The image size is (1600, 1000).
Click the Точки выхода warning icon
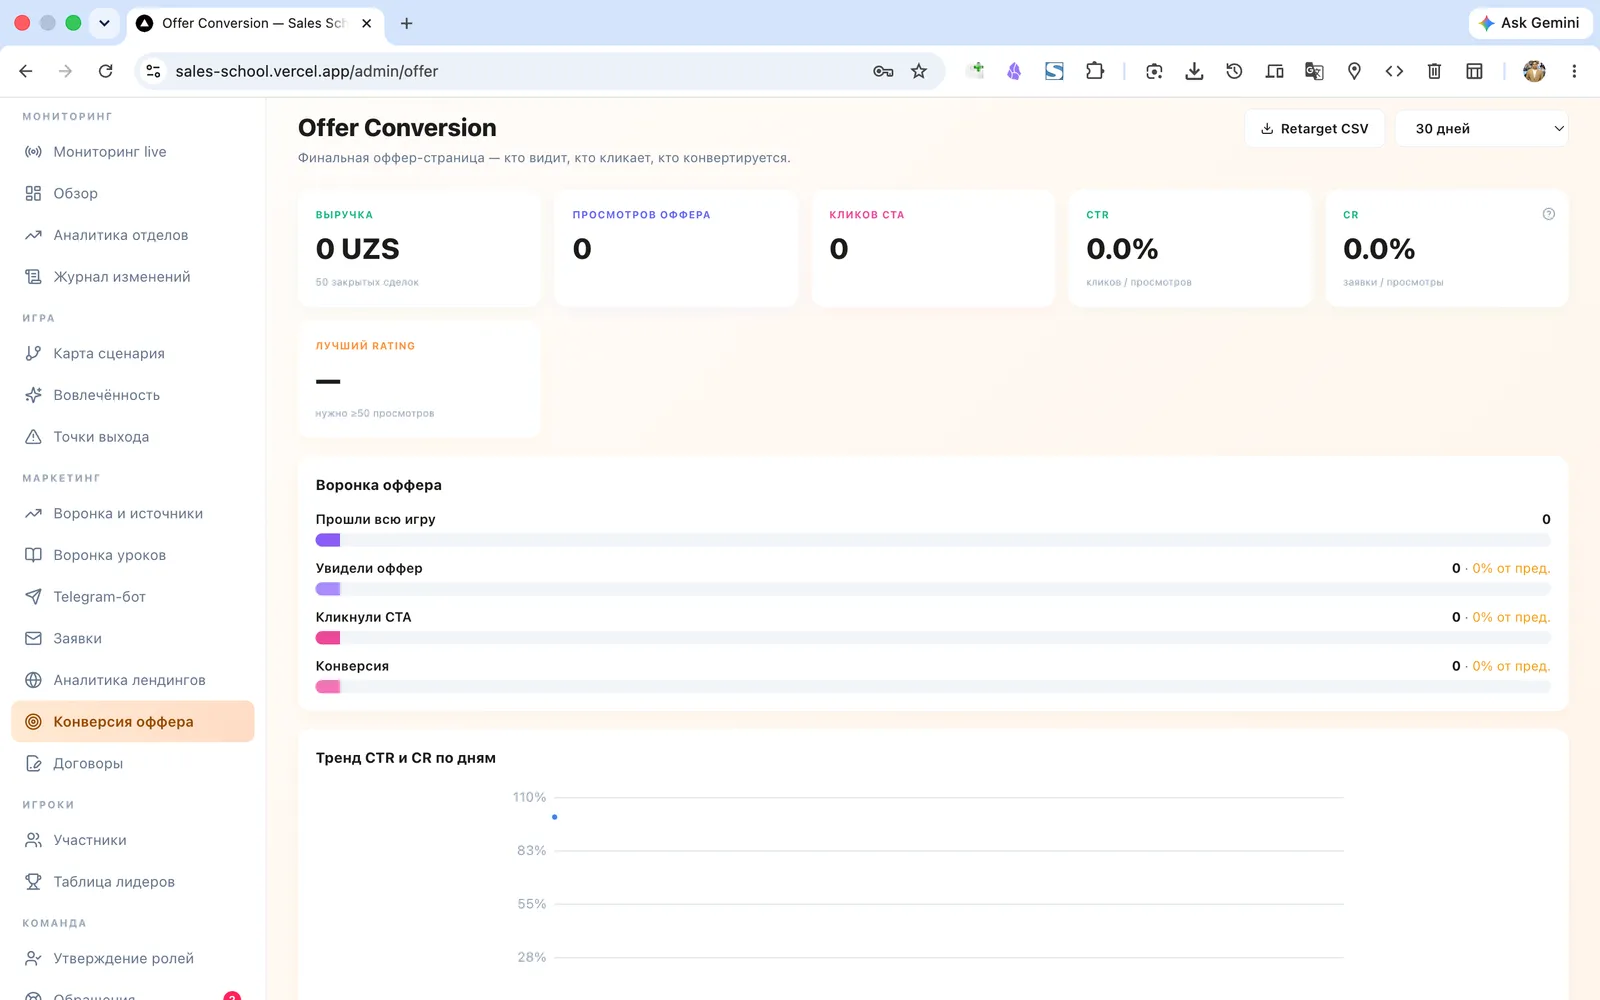click(x=33, y=437)
